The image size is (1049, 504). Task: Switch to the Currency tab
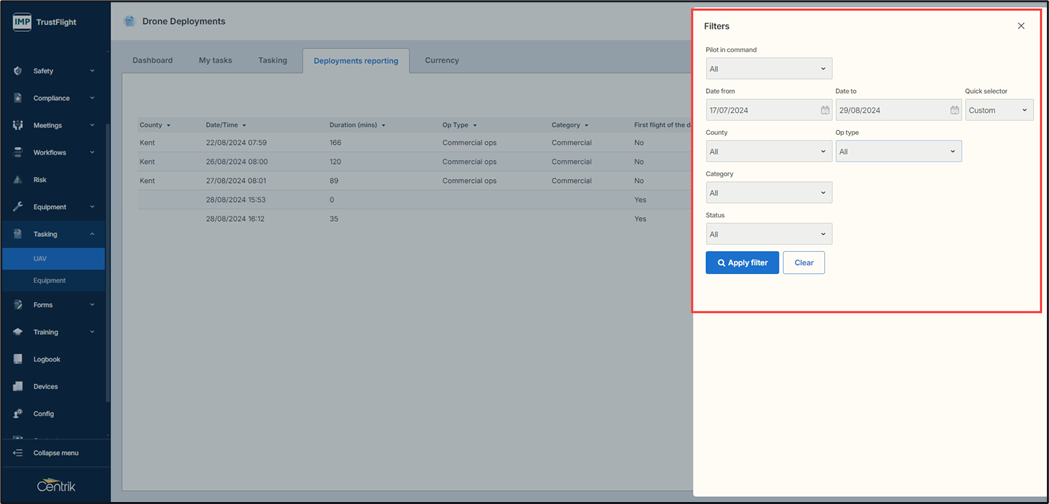(441, 60)
